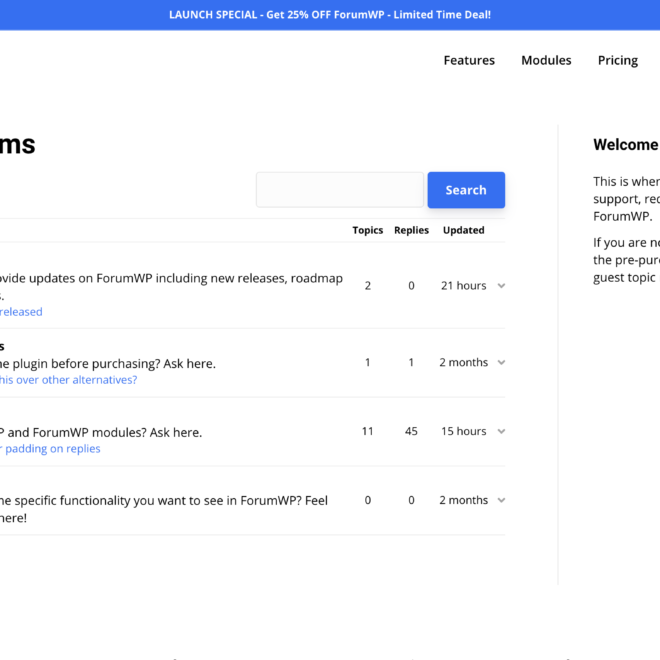This screenshot has height=660, width=660.
Task: Click the 'and ForumWP modules? Ask here.' description
Action: (x=104, y=433)
